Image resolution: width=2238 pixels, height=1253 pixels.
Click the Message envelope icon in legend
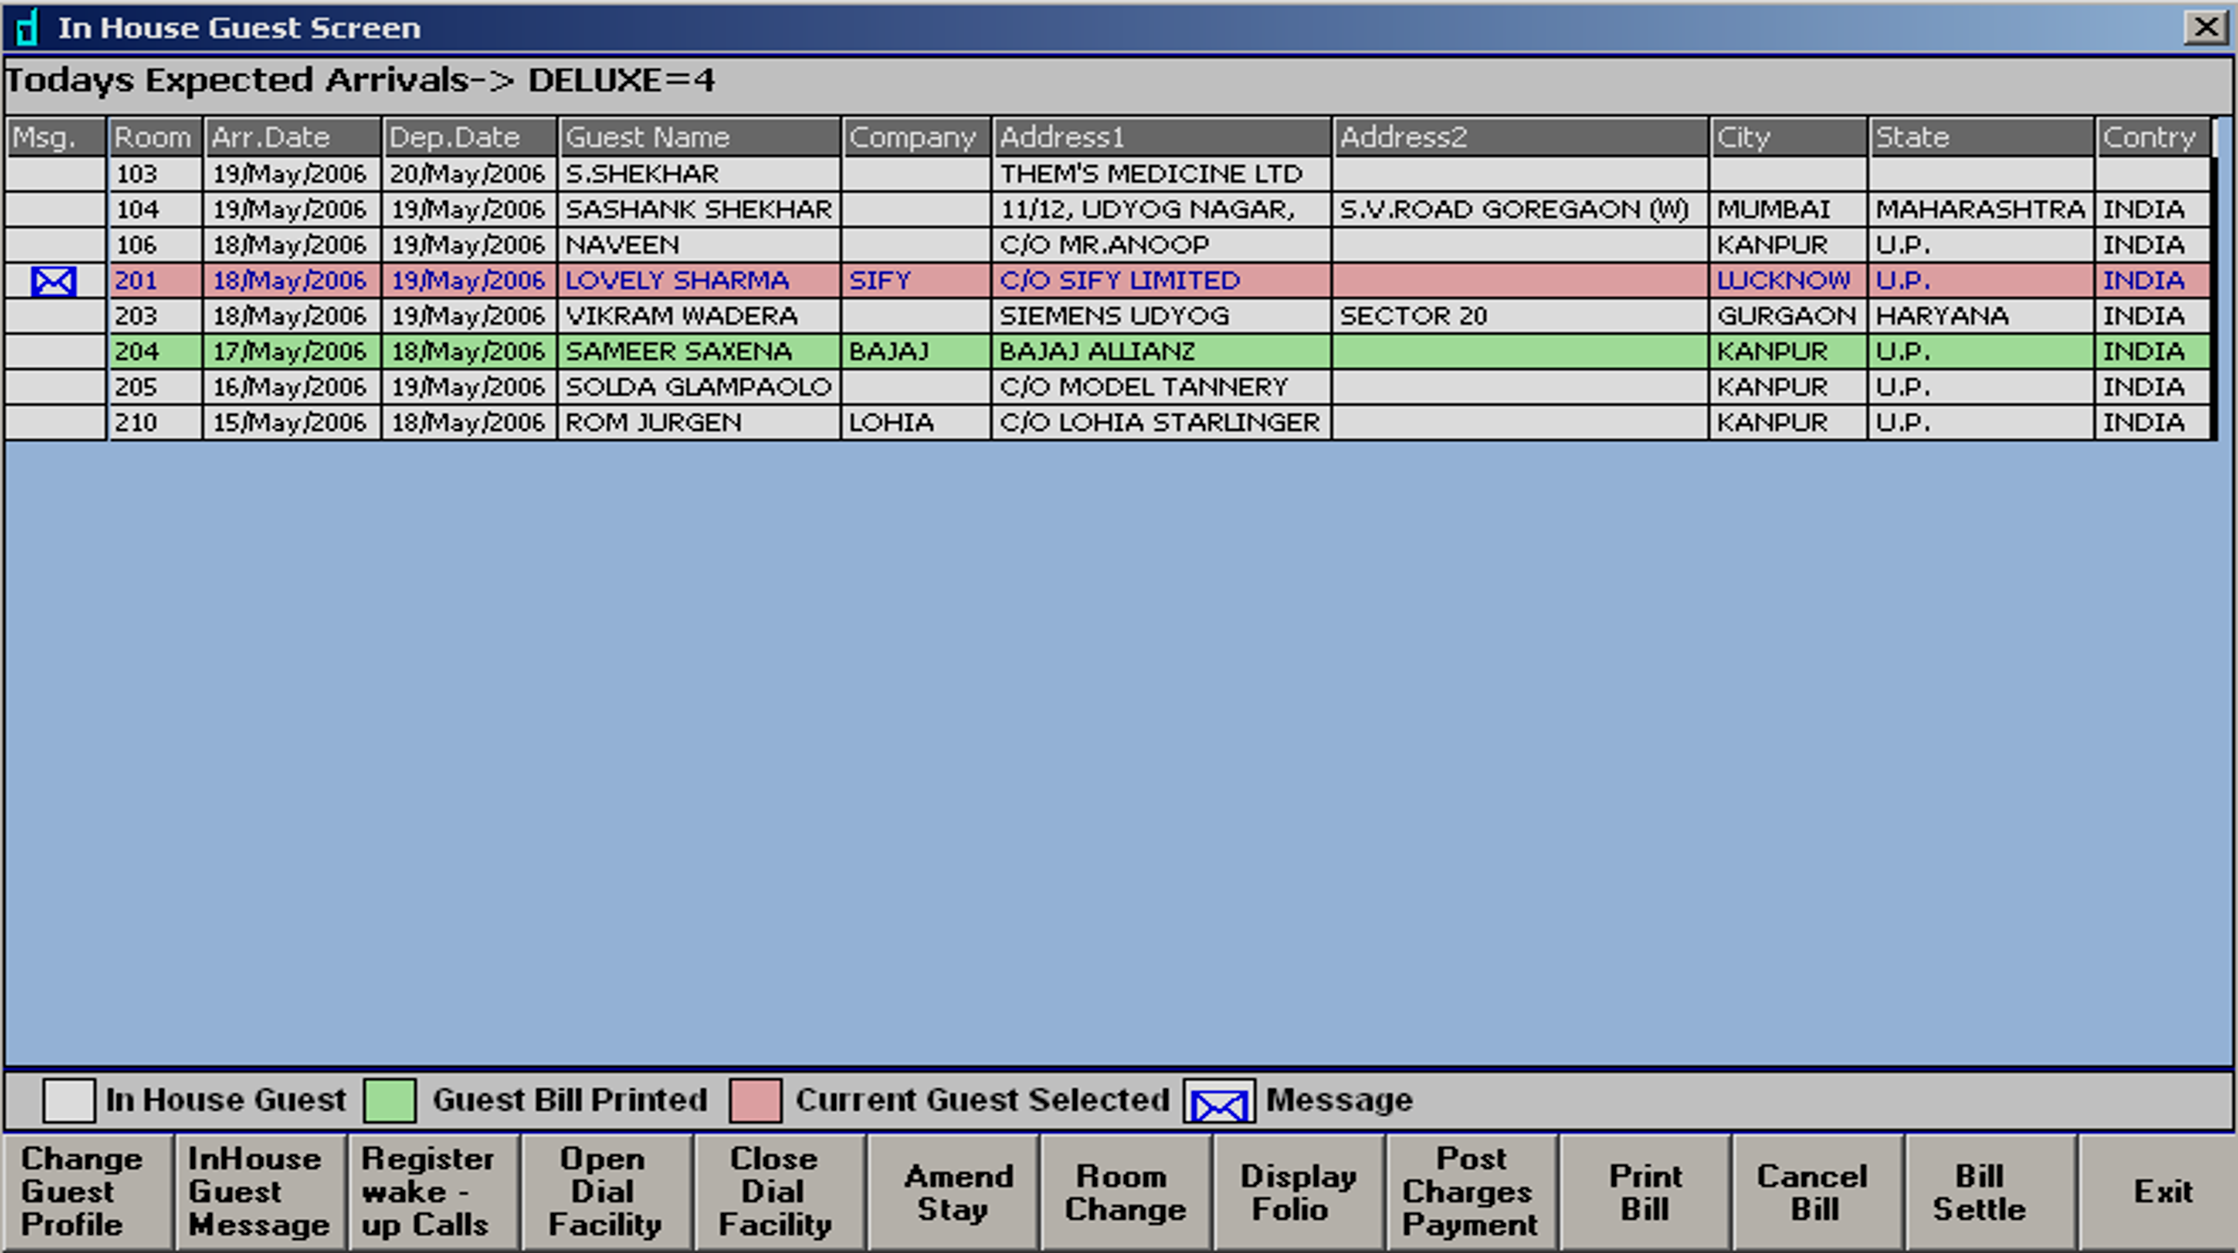point(1219,1102)
